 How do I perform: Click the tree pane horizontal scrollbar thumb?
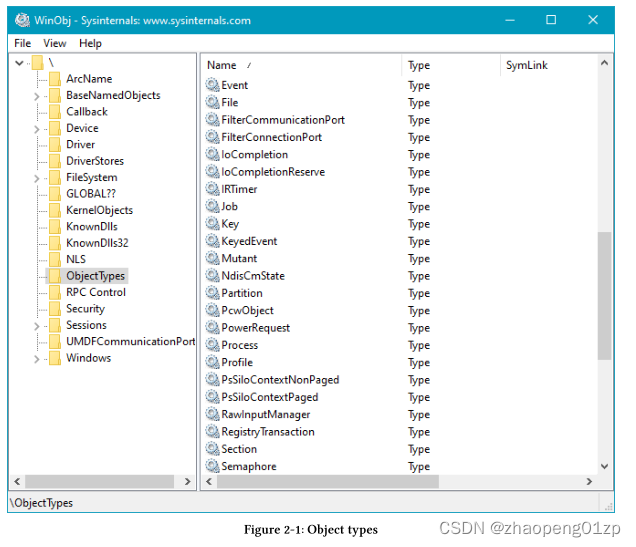(100, 481)
